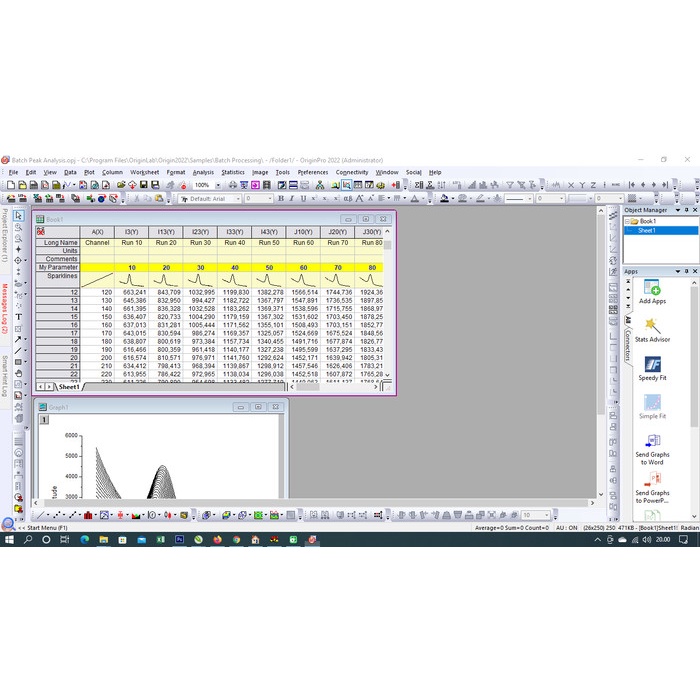Click the Add New Columns icon
The image size is (700, 700).
(x=396, y=185)
